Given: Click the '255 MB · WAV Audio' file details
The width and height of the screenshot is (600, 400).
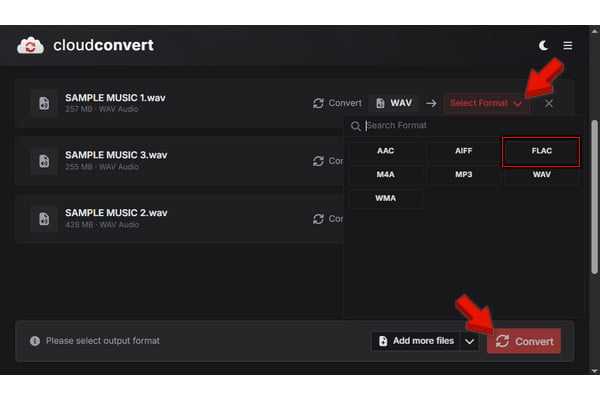Looking at the screenshot, I should click(102, 167).
